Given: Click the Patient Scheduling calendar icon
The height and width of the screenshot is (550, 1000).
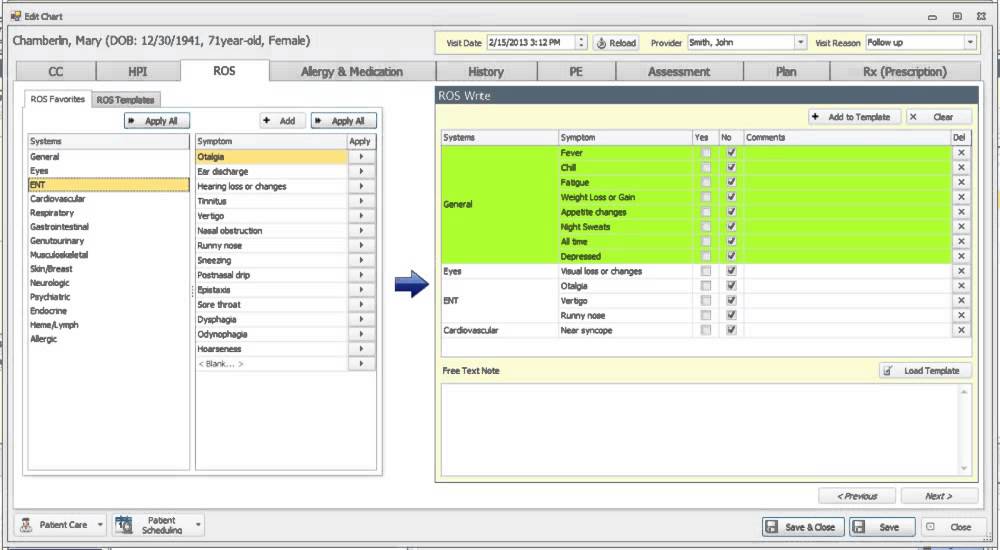Looking at the screenshot, I should tap(124, 524).
